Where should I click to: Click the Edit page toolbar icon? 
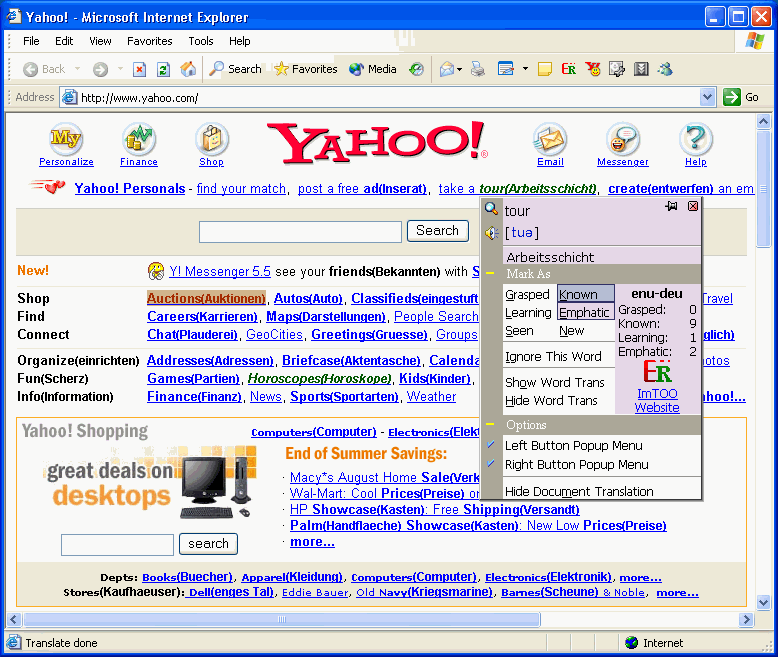(x=506, y=69)
